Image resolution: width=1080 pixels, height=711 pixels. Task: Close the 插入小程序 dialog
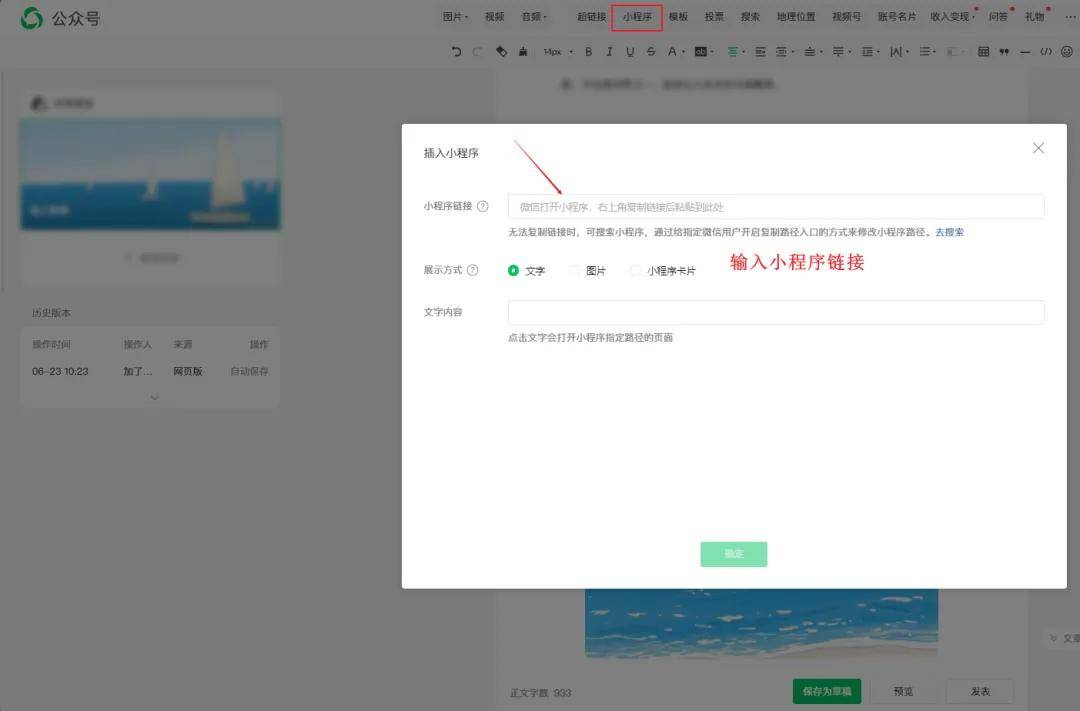click(x=1038, y=148)
